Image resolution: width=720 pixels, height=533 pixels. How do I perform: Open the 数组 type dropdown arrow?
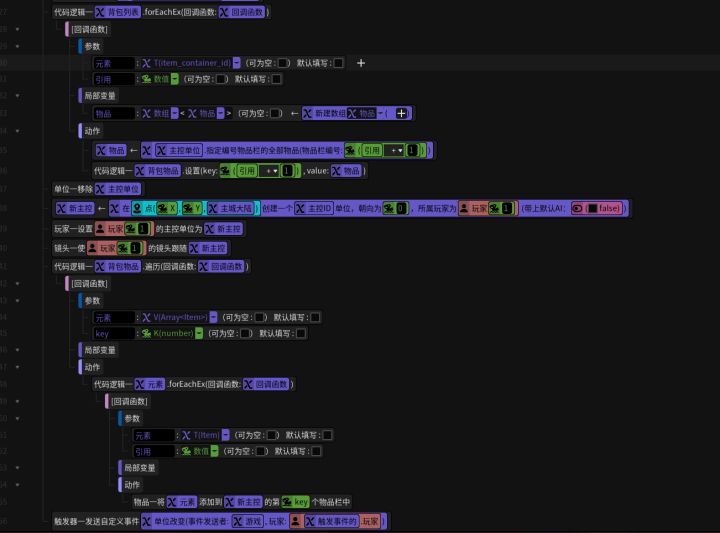(x=174, y=113)
